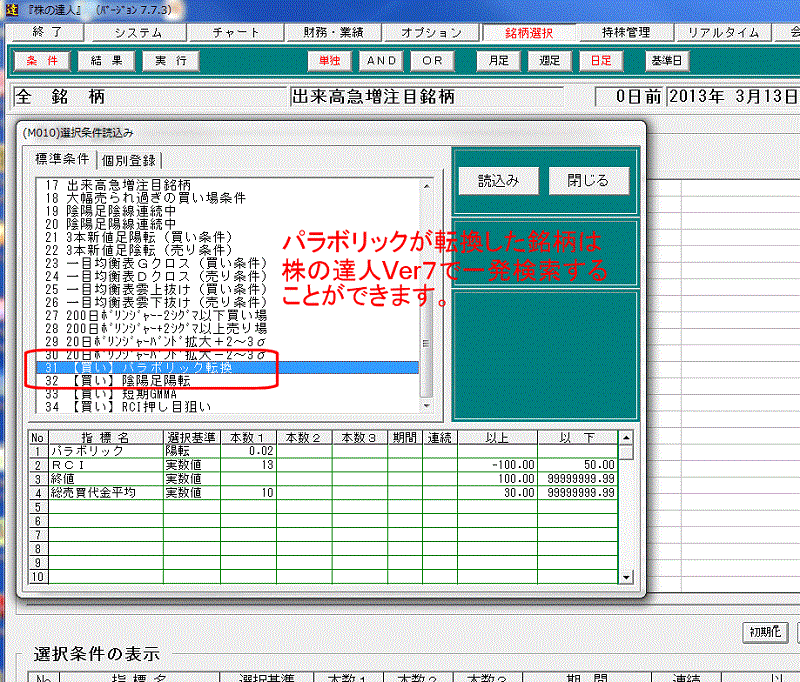The height and width of the screenshot is (682, 800).
Task: Select list item 34 【買い】RCI押し目狙い
Action: click(x=227, y=407)
